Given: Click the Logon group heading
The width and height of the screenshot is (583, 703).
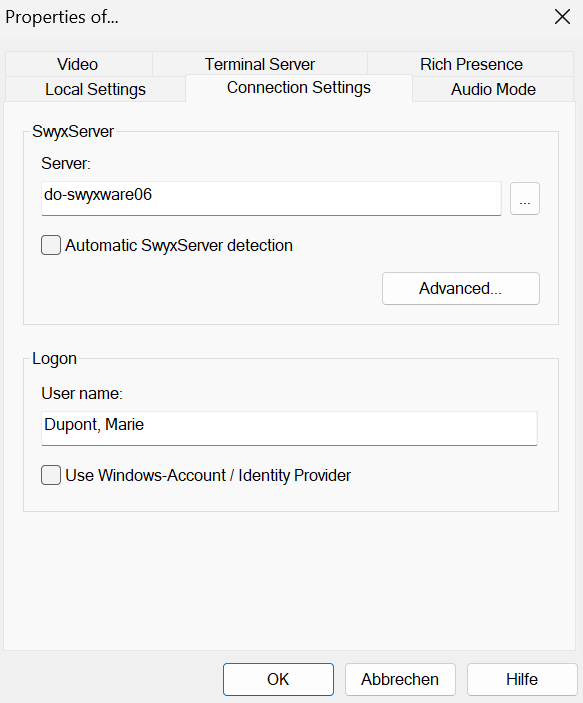Looking at the screenshot, I should 55,359.
